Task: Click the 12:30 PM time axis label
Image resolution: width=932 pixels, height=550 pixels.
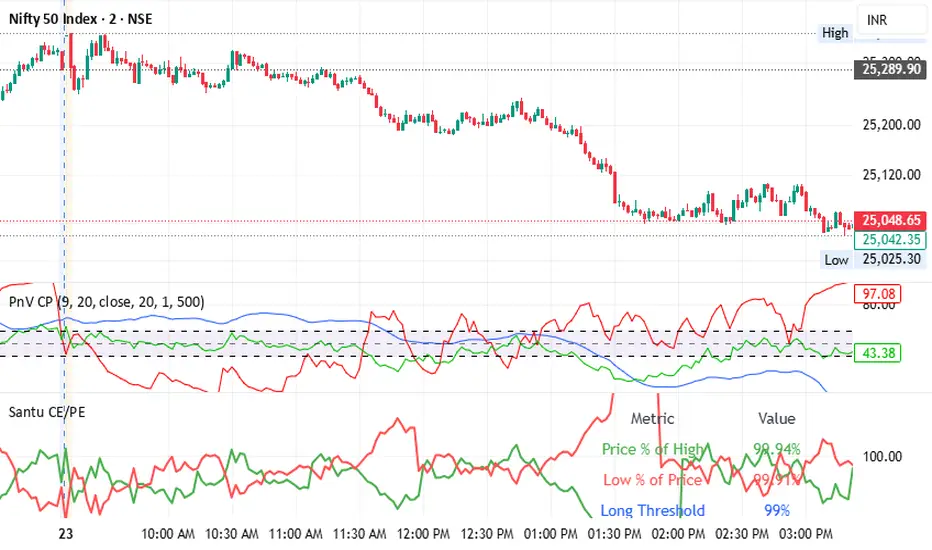Action: coord(487,533)
